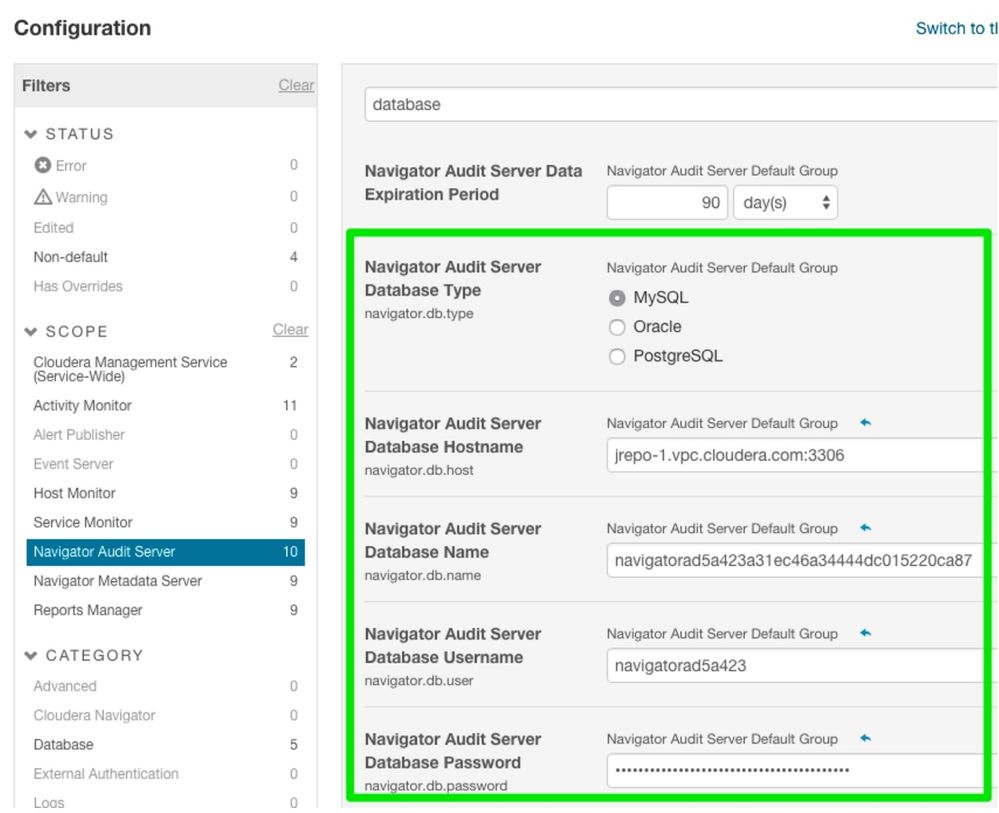Screen dimensions: 999x813
Task: Clear all filters link at top
Action: point(296,86)
